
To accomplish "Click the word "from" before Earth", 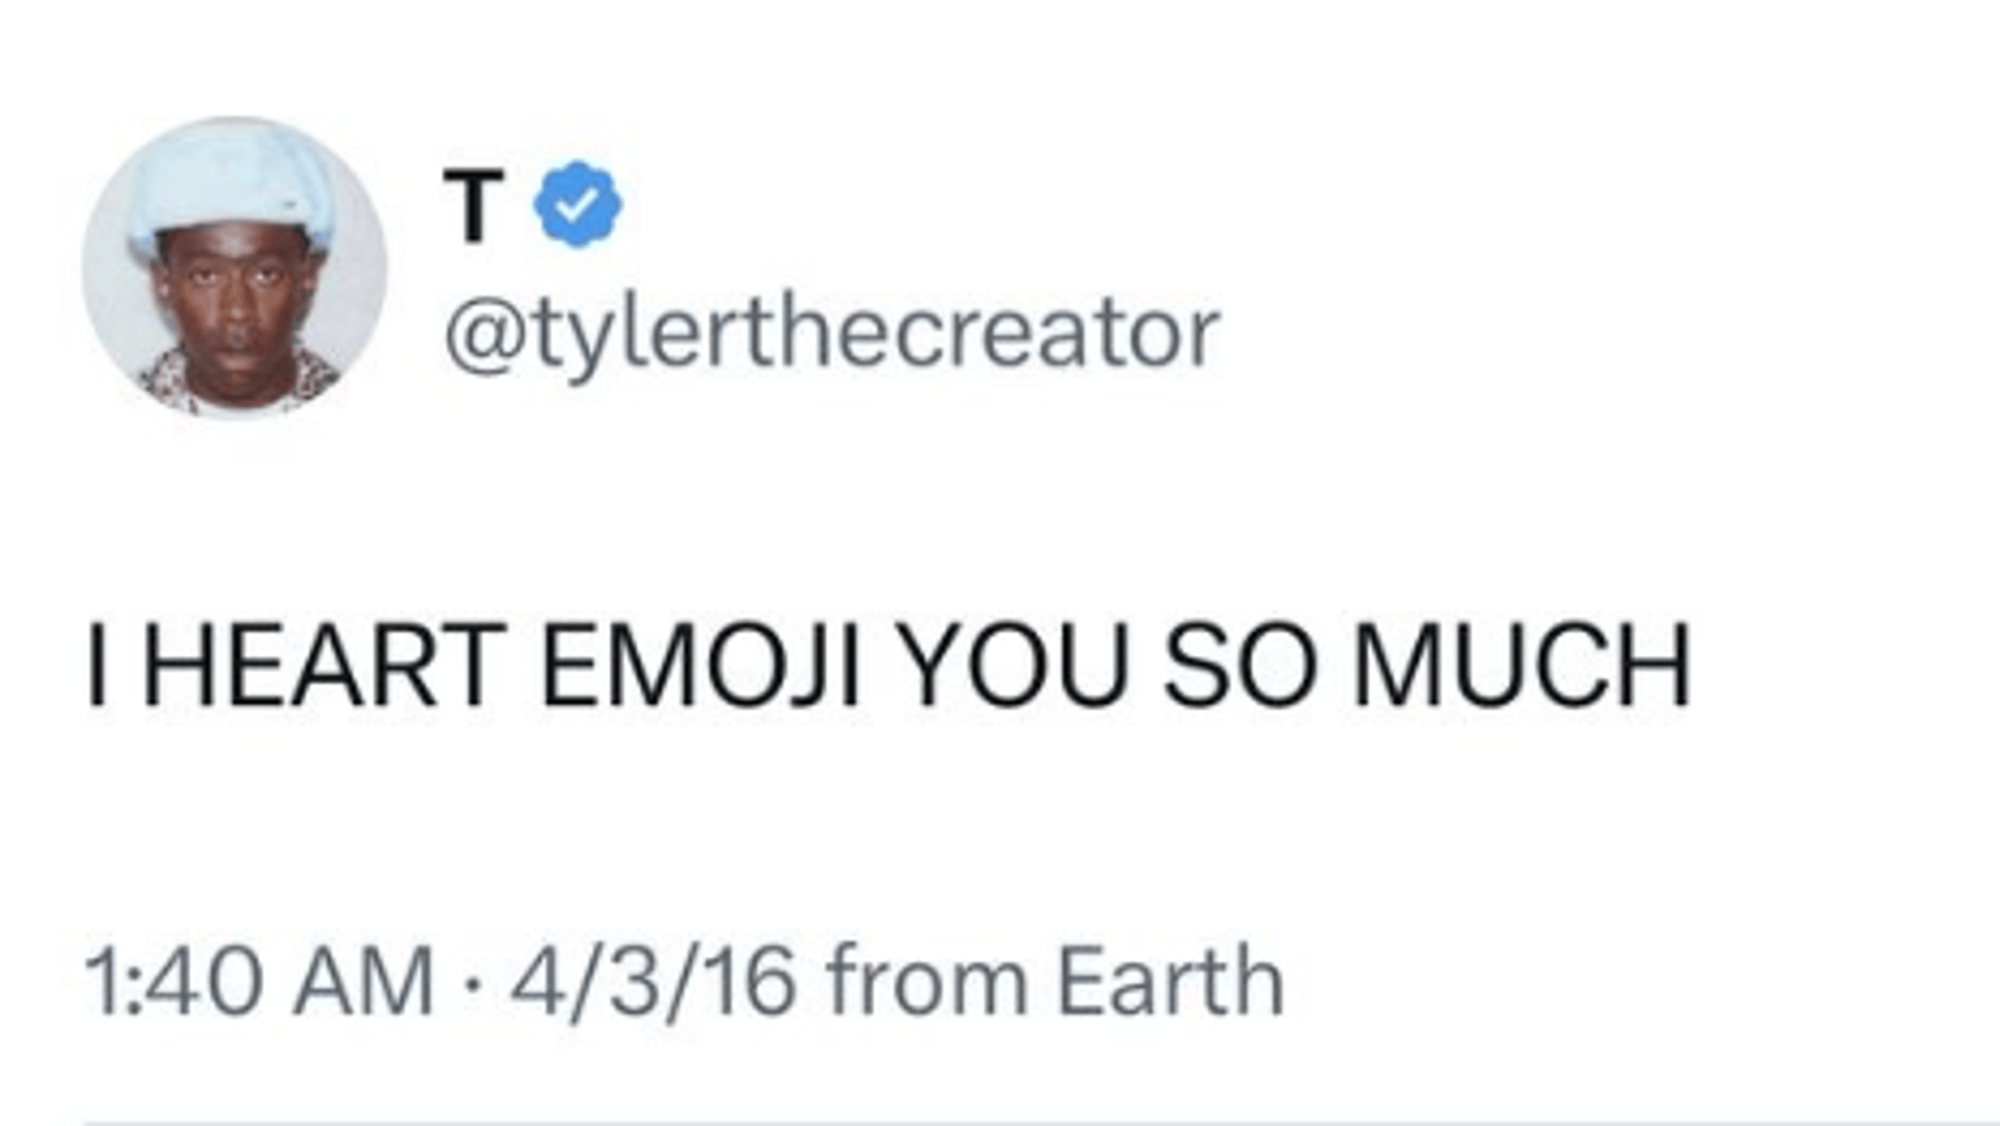I will 926,981.
